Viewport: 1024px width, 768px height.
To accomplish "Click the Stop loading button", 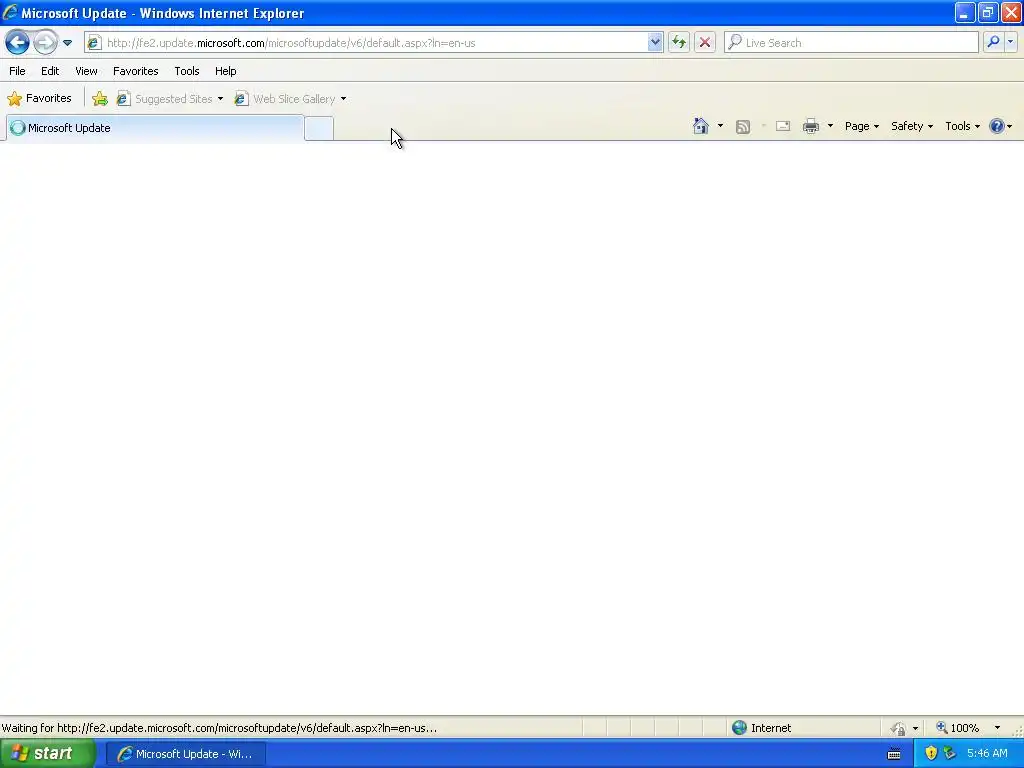I will click(705, 43).
